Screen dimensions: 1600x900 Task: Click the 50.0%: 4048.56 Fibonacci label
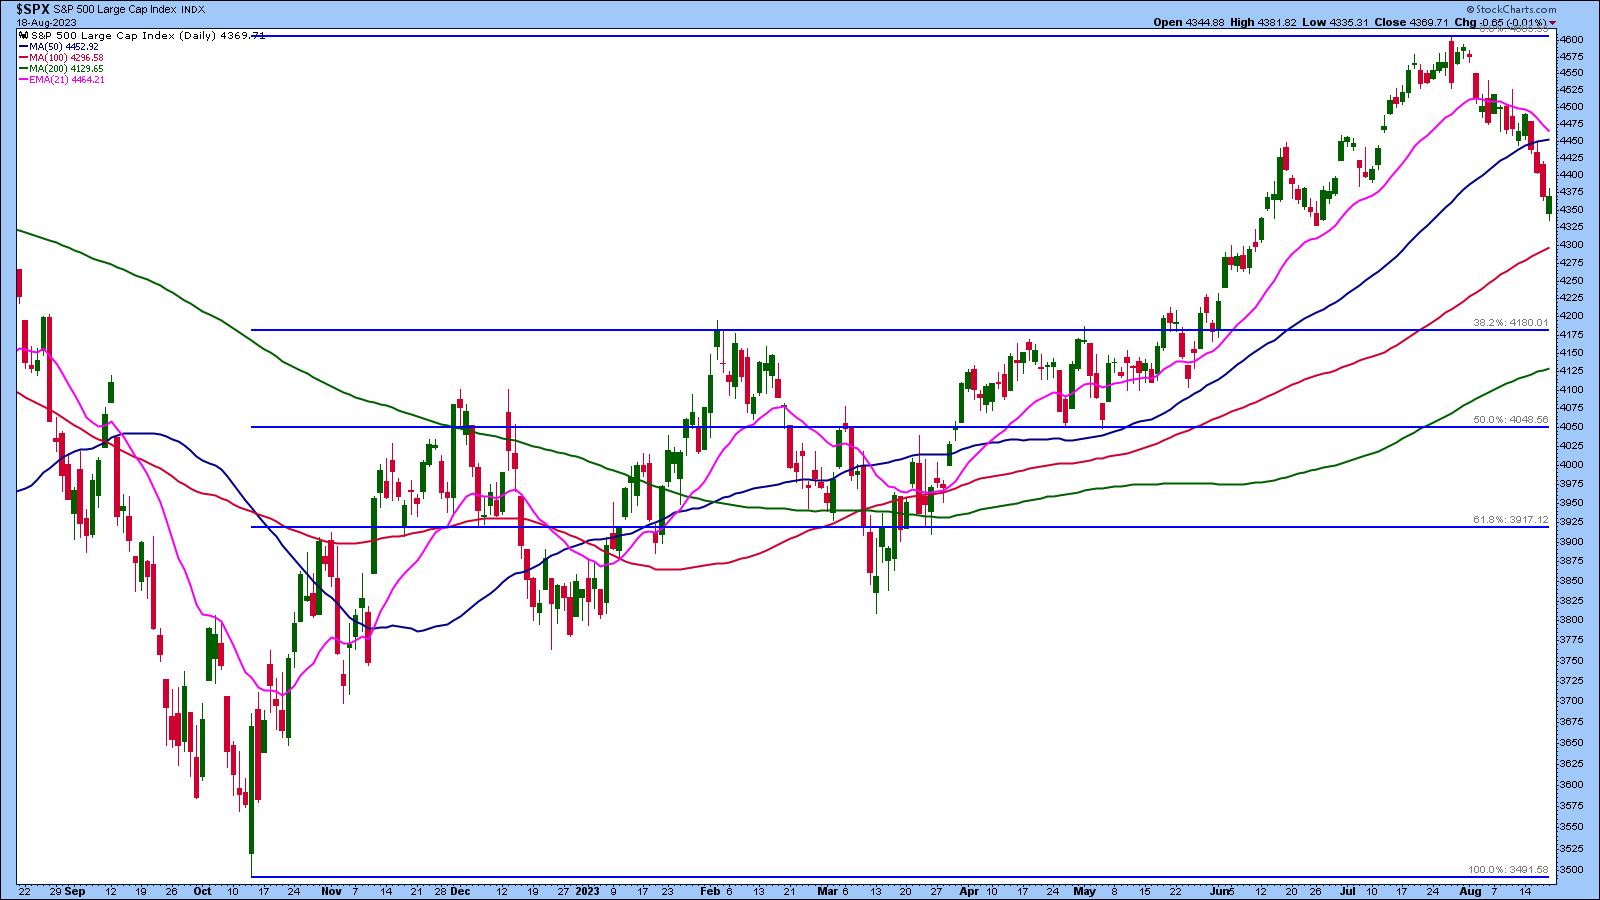1510,420
